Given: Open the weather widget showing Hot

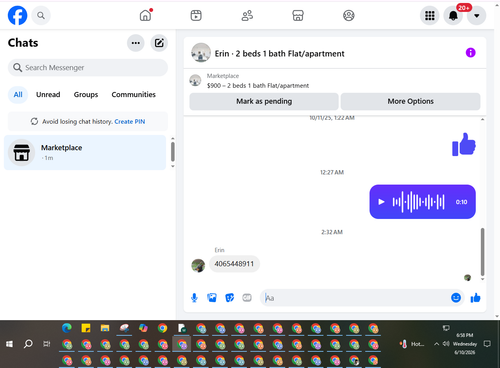Looking at the screenshot, I should click(x=412, y=344).
